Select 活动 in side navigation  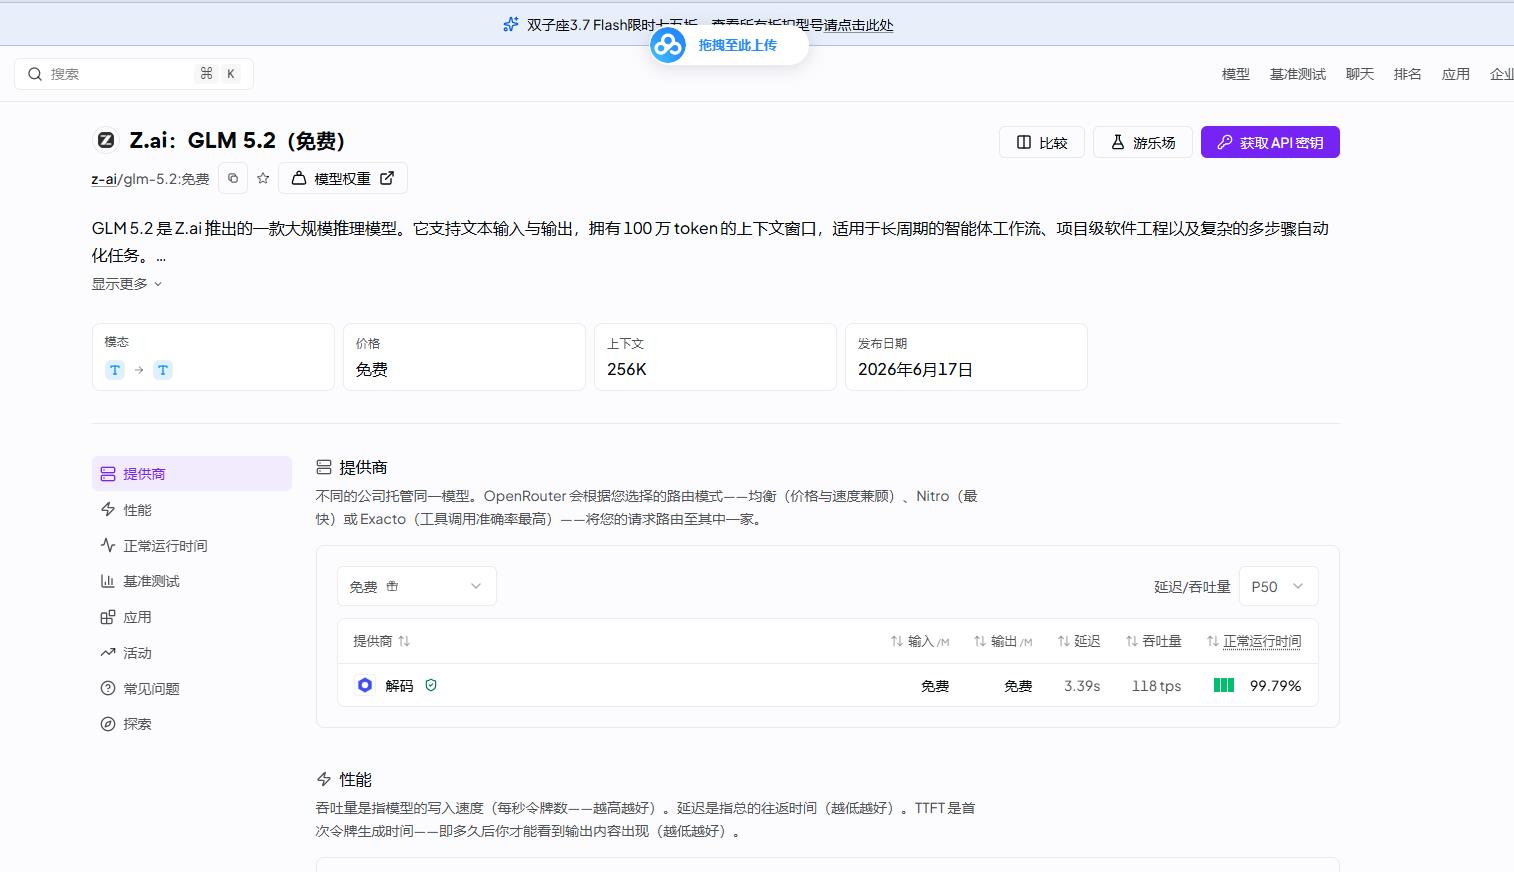tap(192, 653)
